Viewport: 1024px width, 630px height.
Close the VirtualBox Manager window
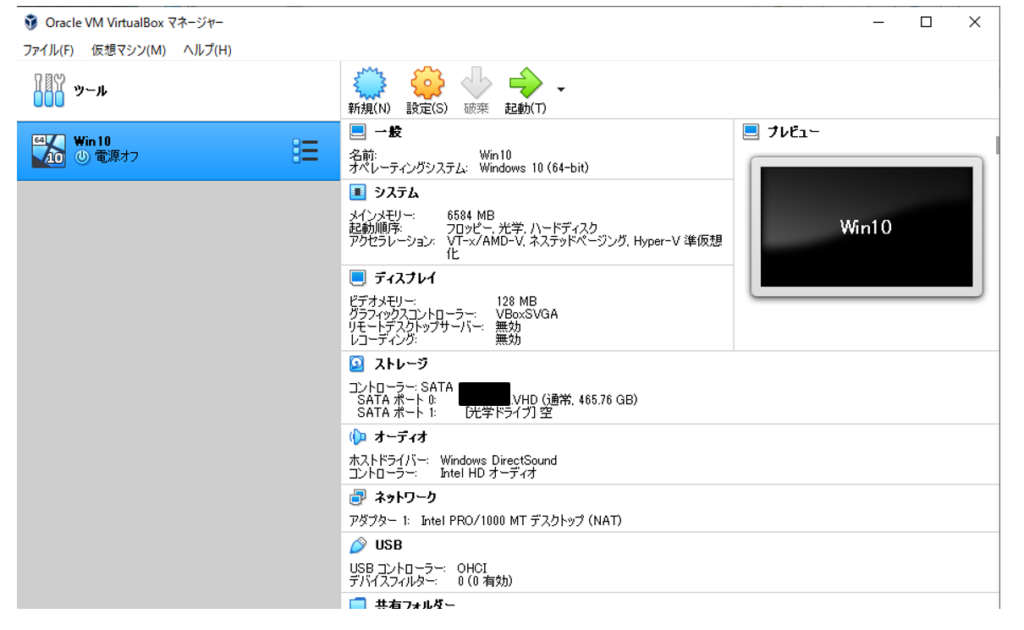coord(974,22)
